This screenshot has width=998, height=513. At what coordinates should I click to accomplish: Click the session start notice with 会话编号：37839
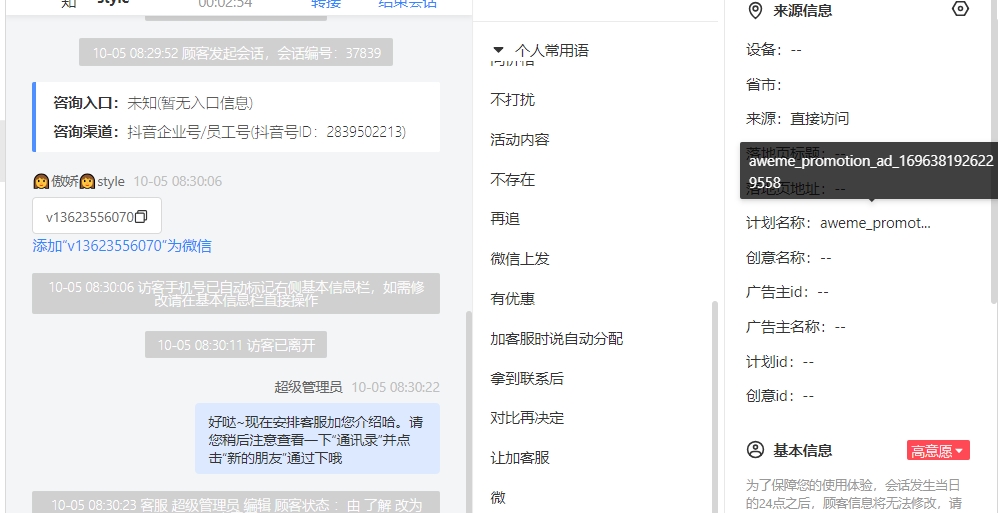[x=235, y=52]
